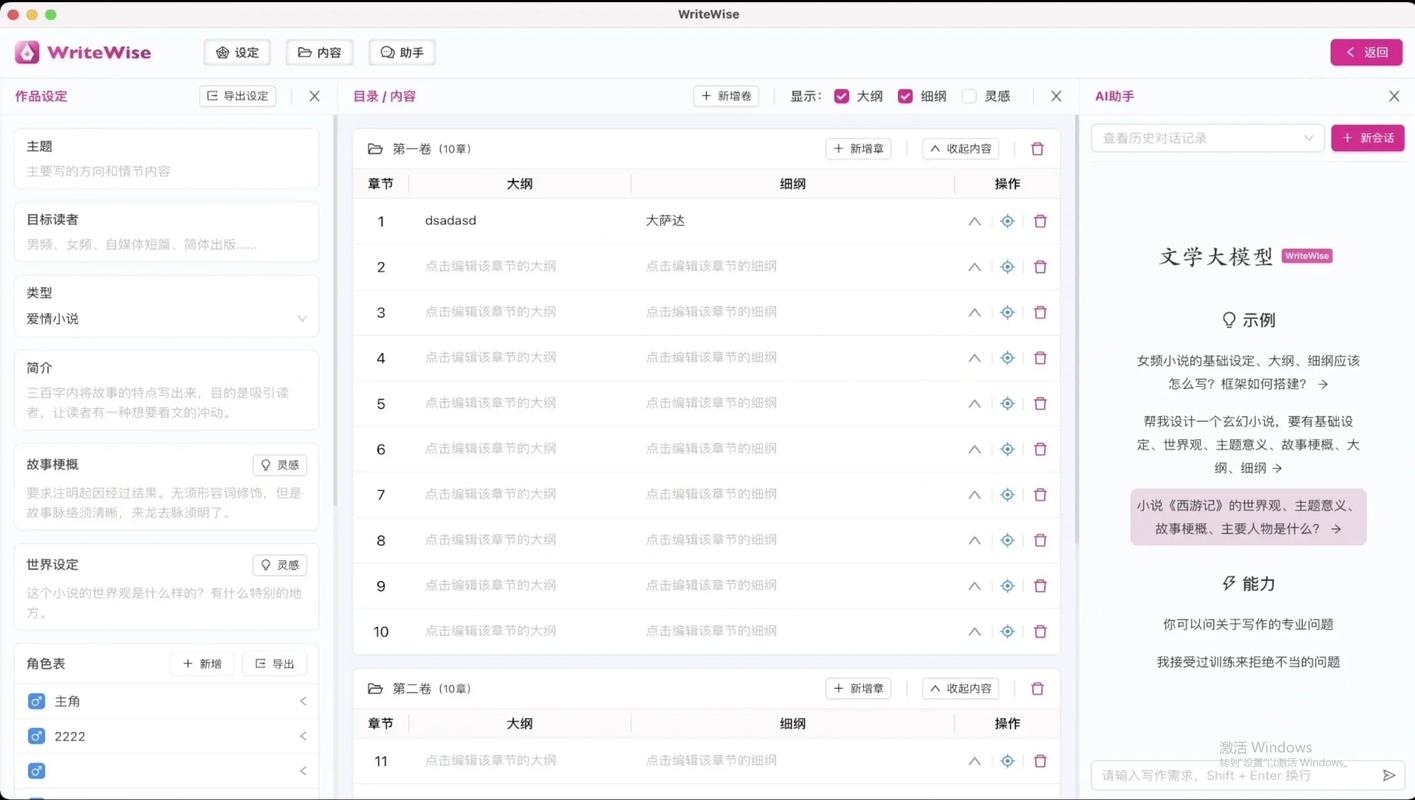Click the locate target icon for chapter 4
The image size is (1415, 800).
pos(1007,358)
